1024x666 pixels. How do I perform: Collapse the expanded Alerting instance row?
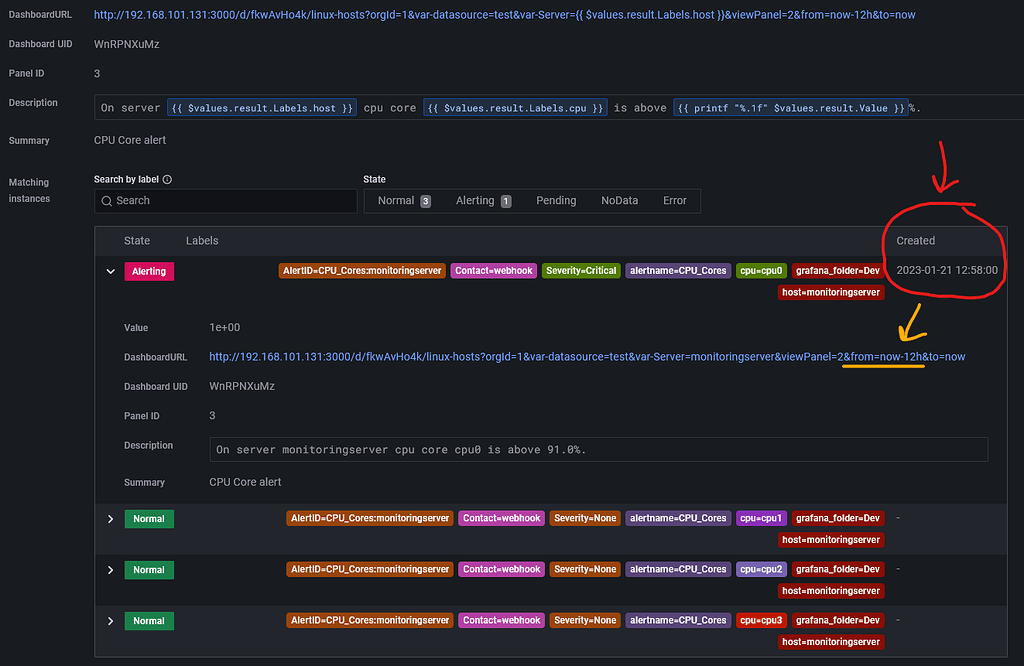click(x=110, y=270)
